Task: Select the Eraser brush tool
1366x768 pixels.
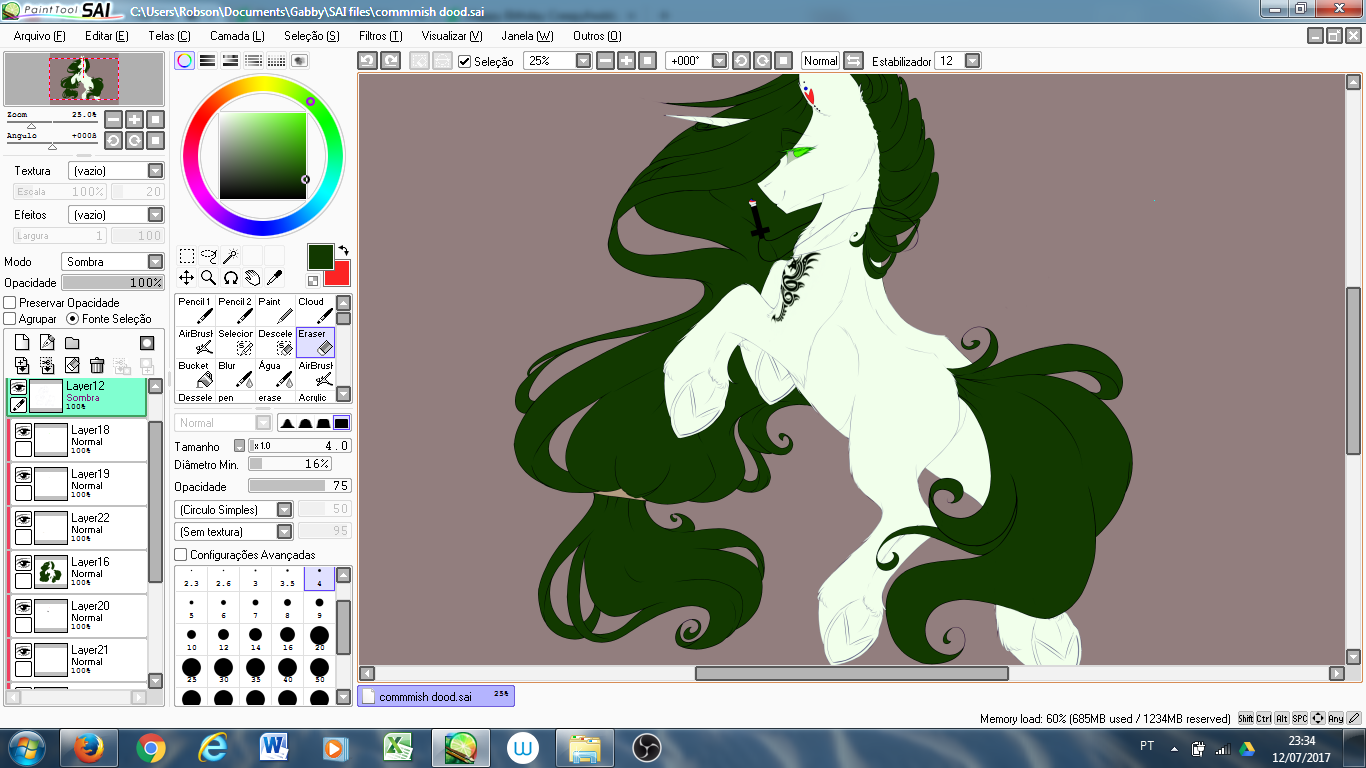Action: click(x=315, y=342)
